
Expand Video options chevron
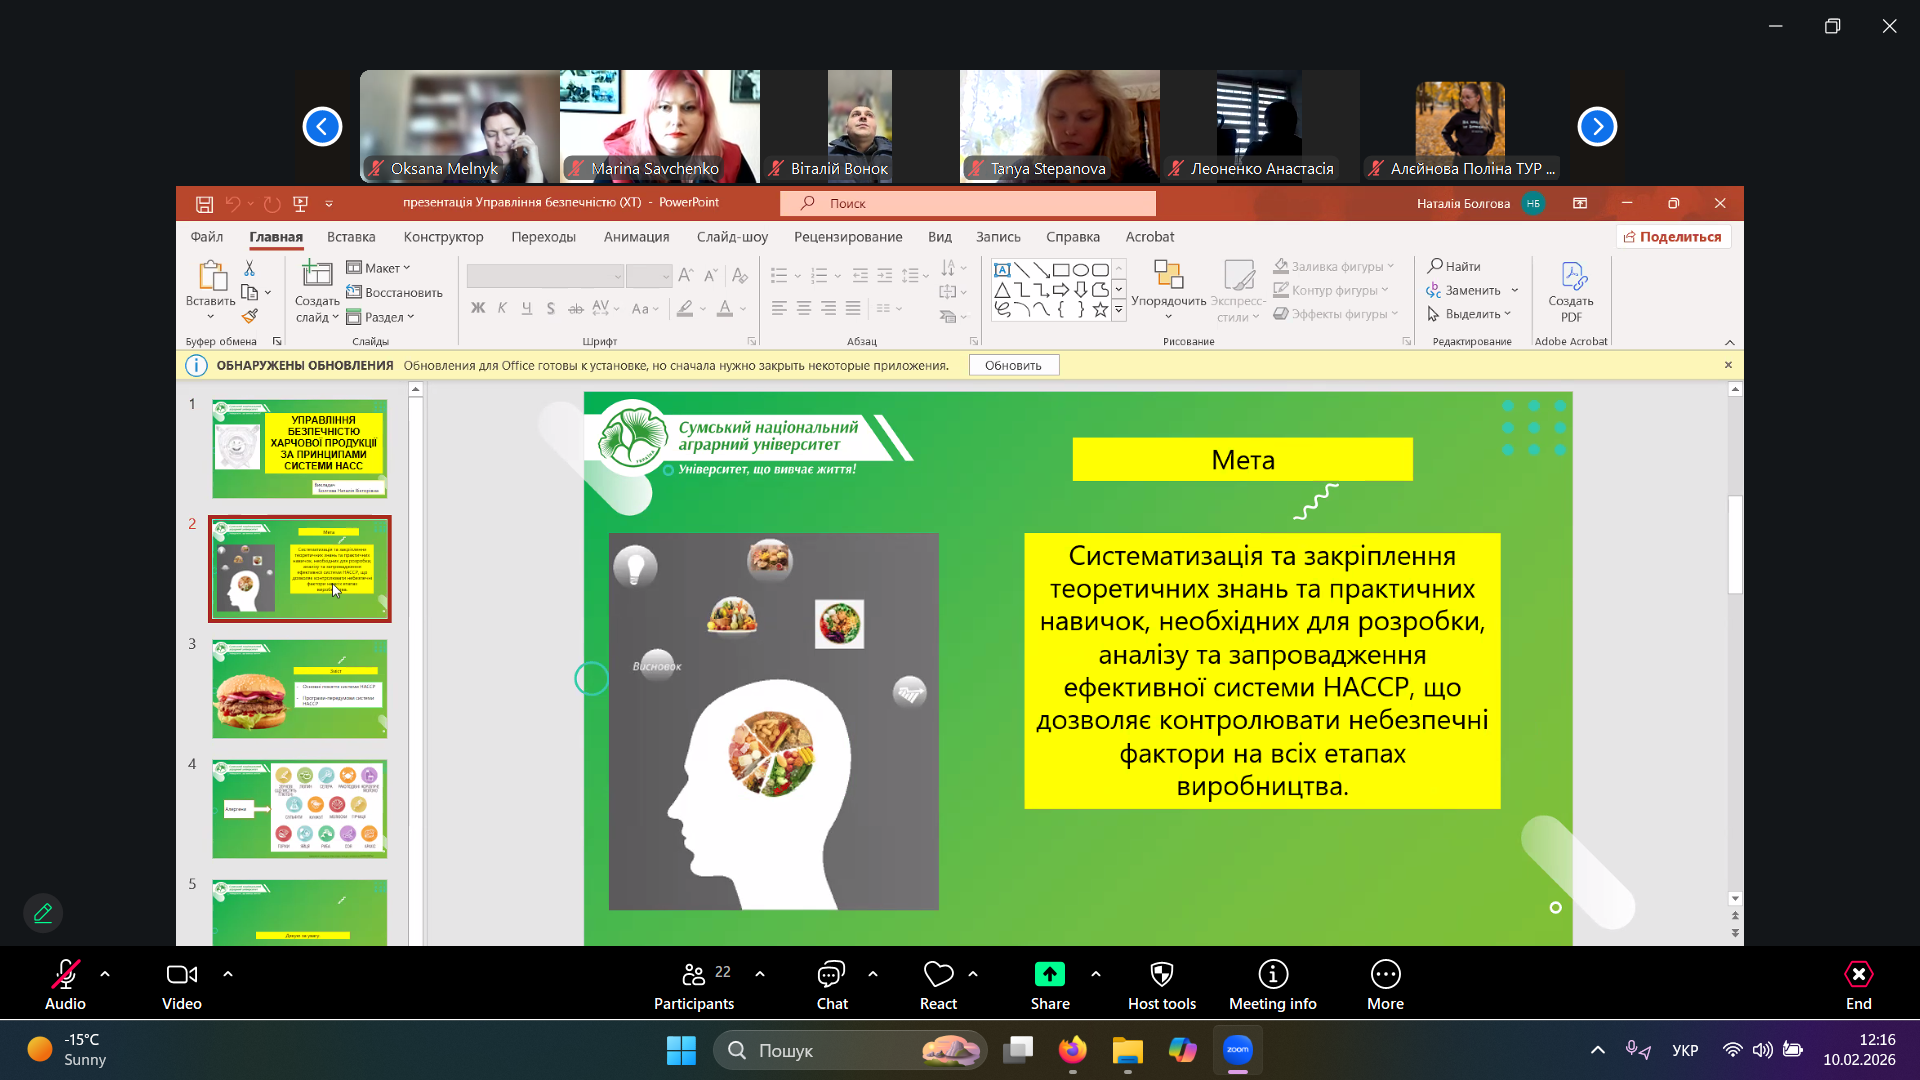tap(228, 973)
